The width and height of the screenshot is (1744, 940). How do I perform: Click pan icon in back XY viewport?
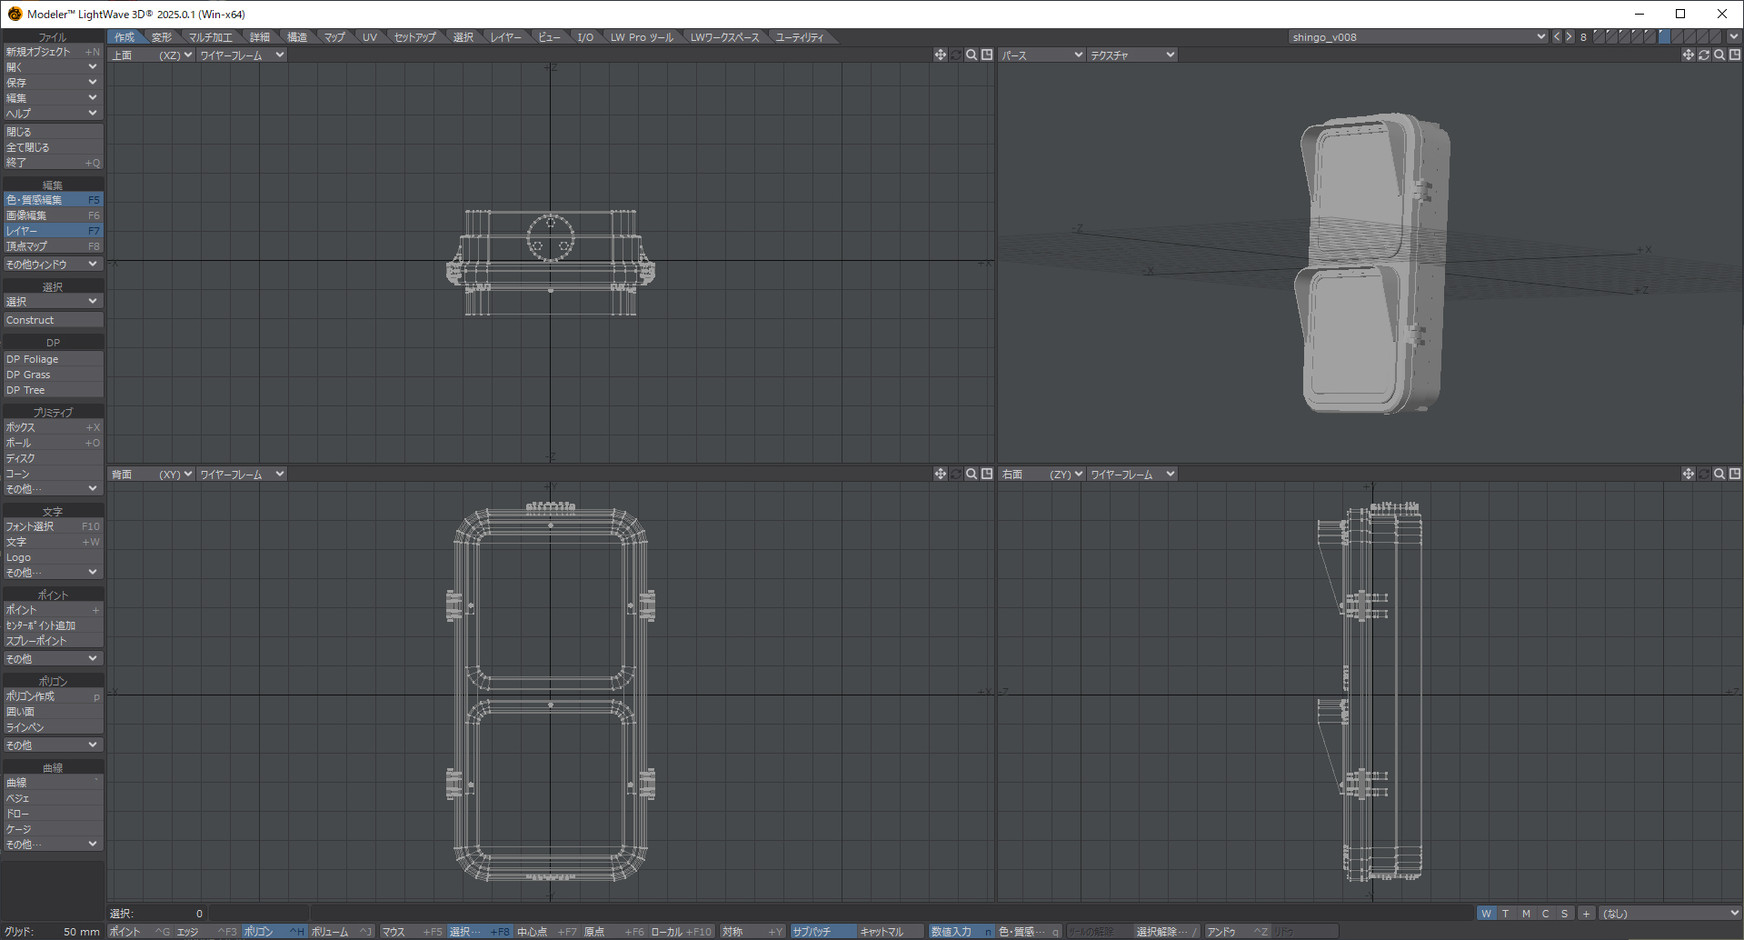[940, 474]
